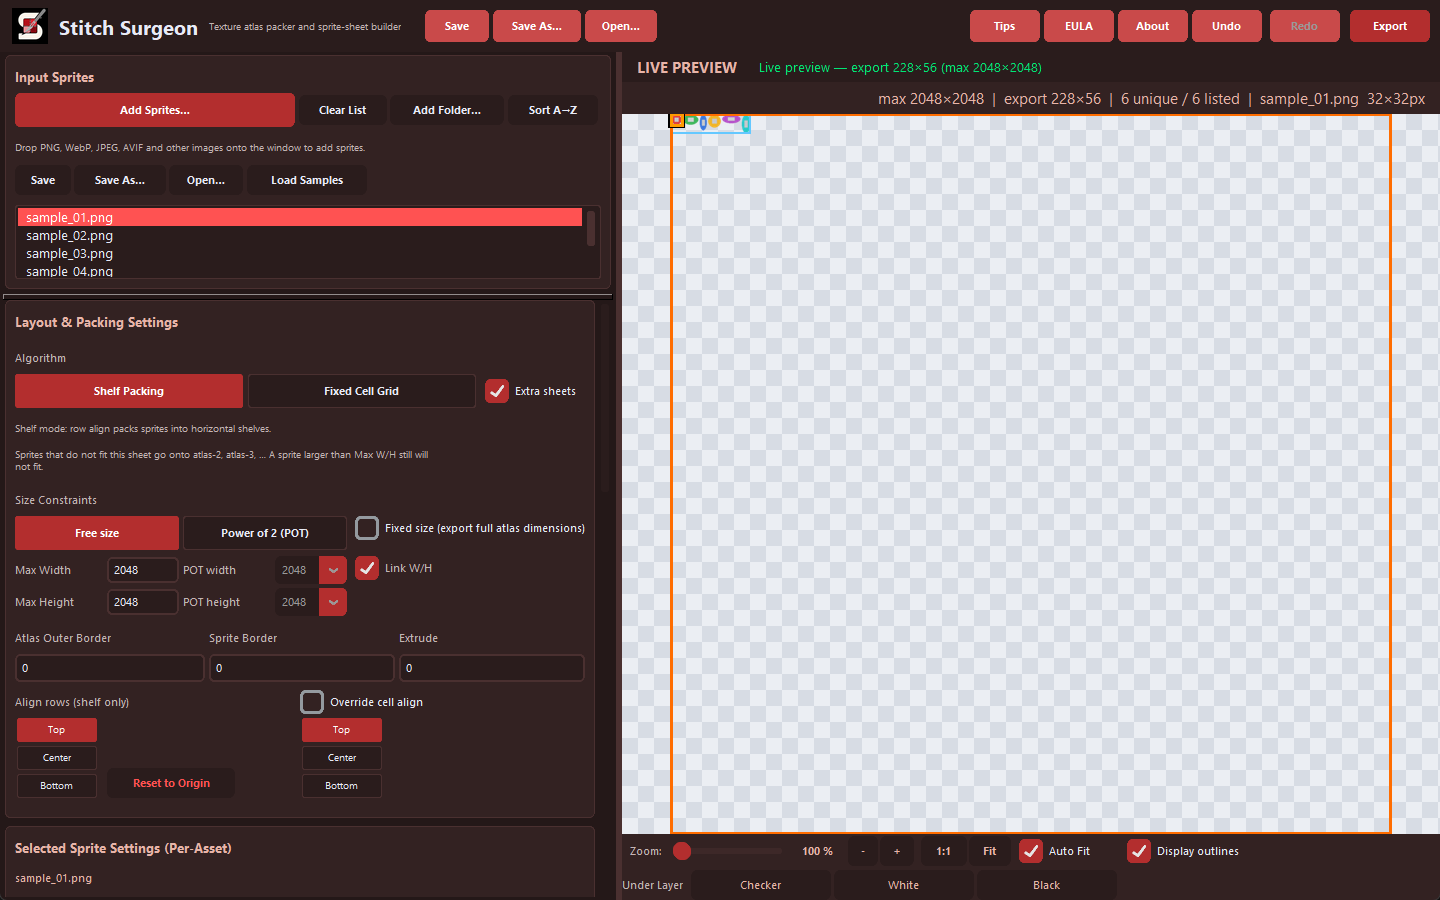
Task: Set Align rows to Top
Action: tap(57, 730)
